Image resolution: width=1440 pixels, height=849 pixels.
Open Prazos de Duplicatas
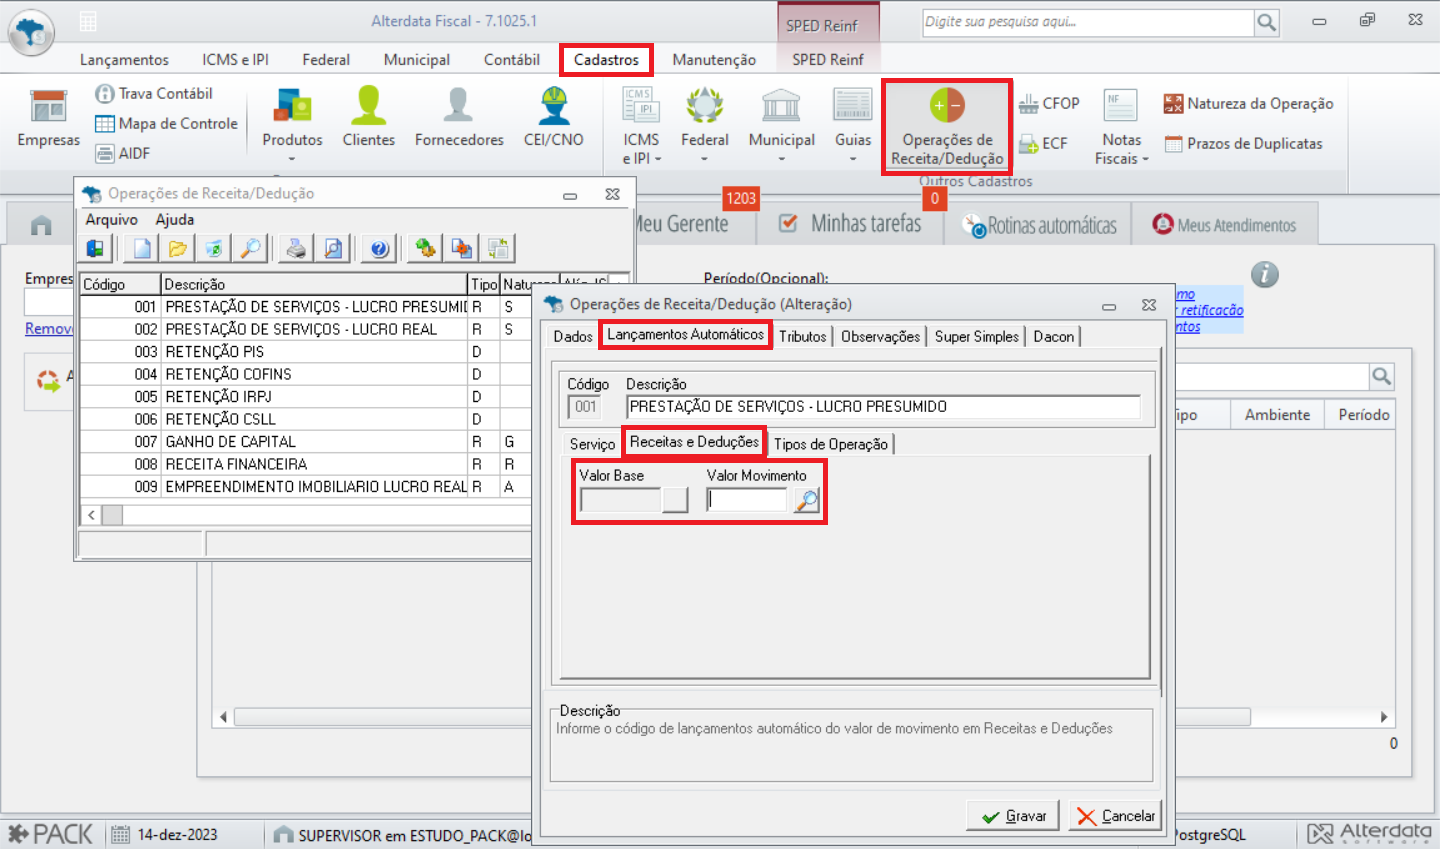click(x=1243, y=143)
